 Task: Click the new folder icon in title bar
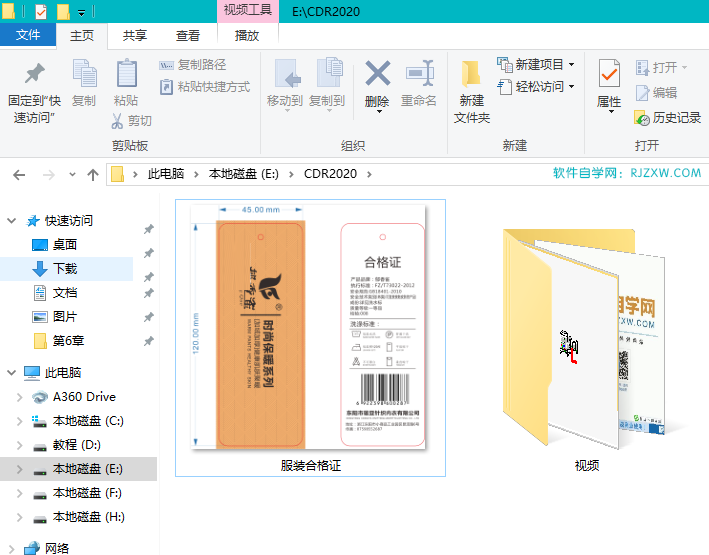click(x=63, y=11)
